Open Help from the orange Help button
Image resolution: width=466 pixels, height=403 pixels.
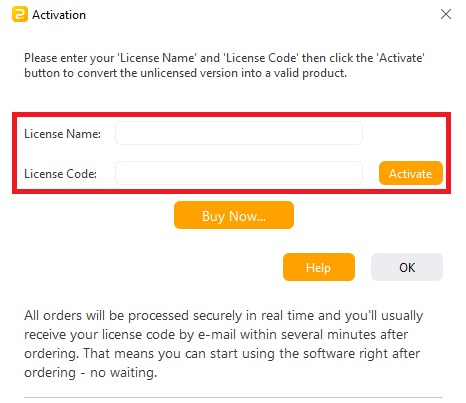point(319,267)
